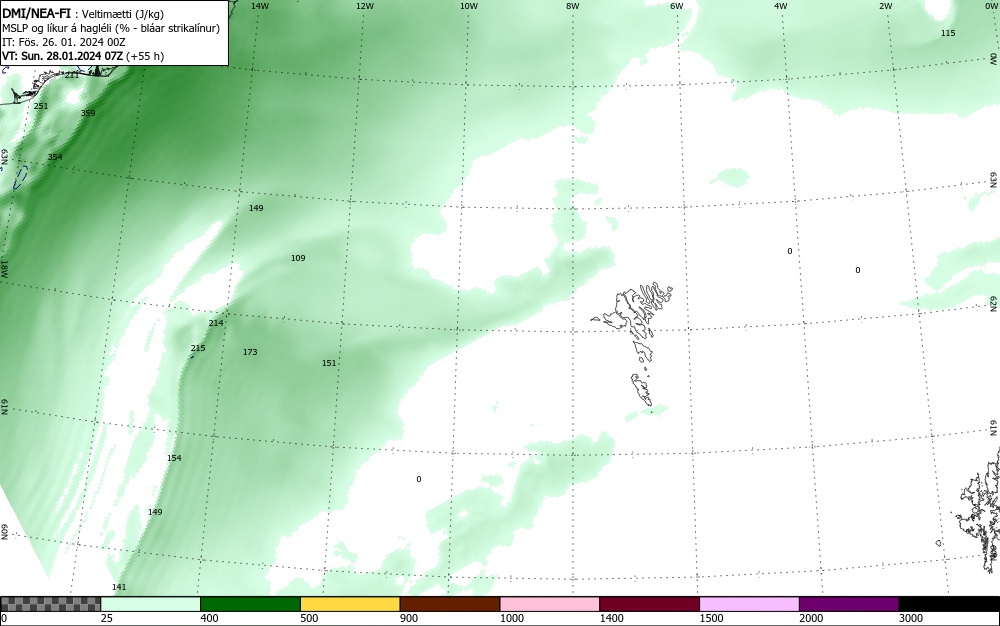
Task: Select the 6W longitude label
Action: pyautogui.click(x=677, y=6)
